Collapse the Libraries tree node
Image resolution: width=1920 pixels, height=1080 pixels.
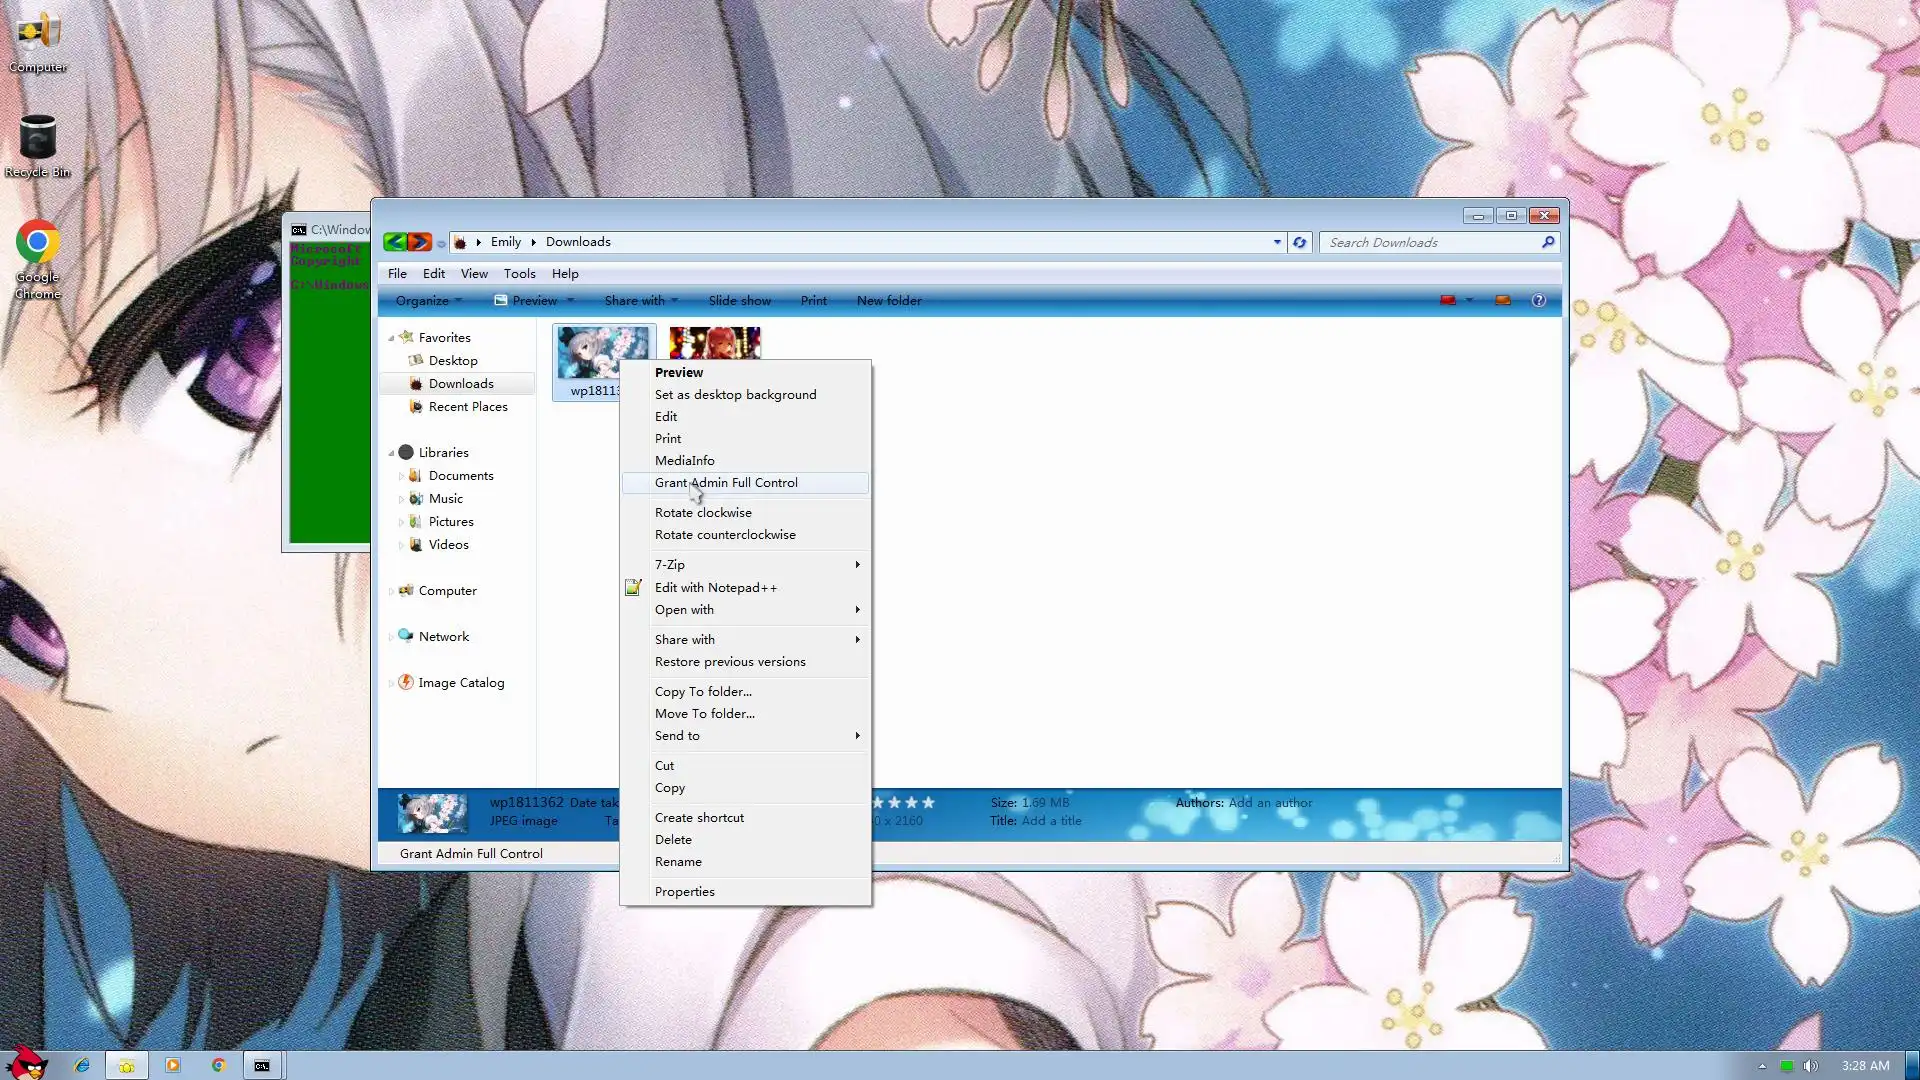(x=391, y=453)
